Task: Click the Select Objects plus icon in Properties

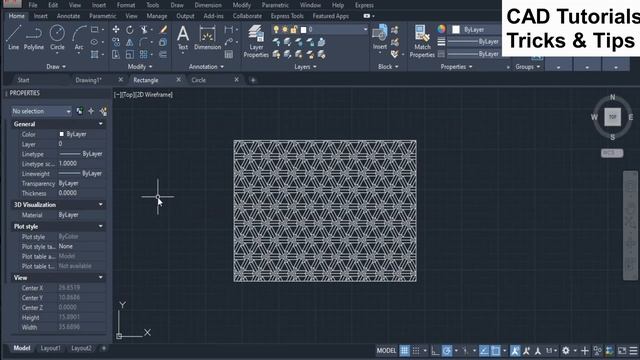Action: point(91,111)
